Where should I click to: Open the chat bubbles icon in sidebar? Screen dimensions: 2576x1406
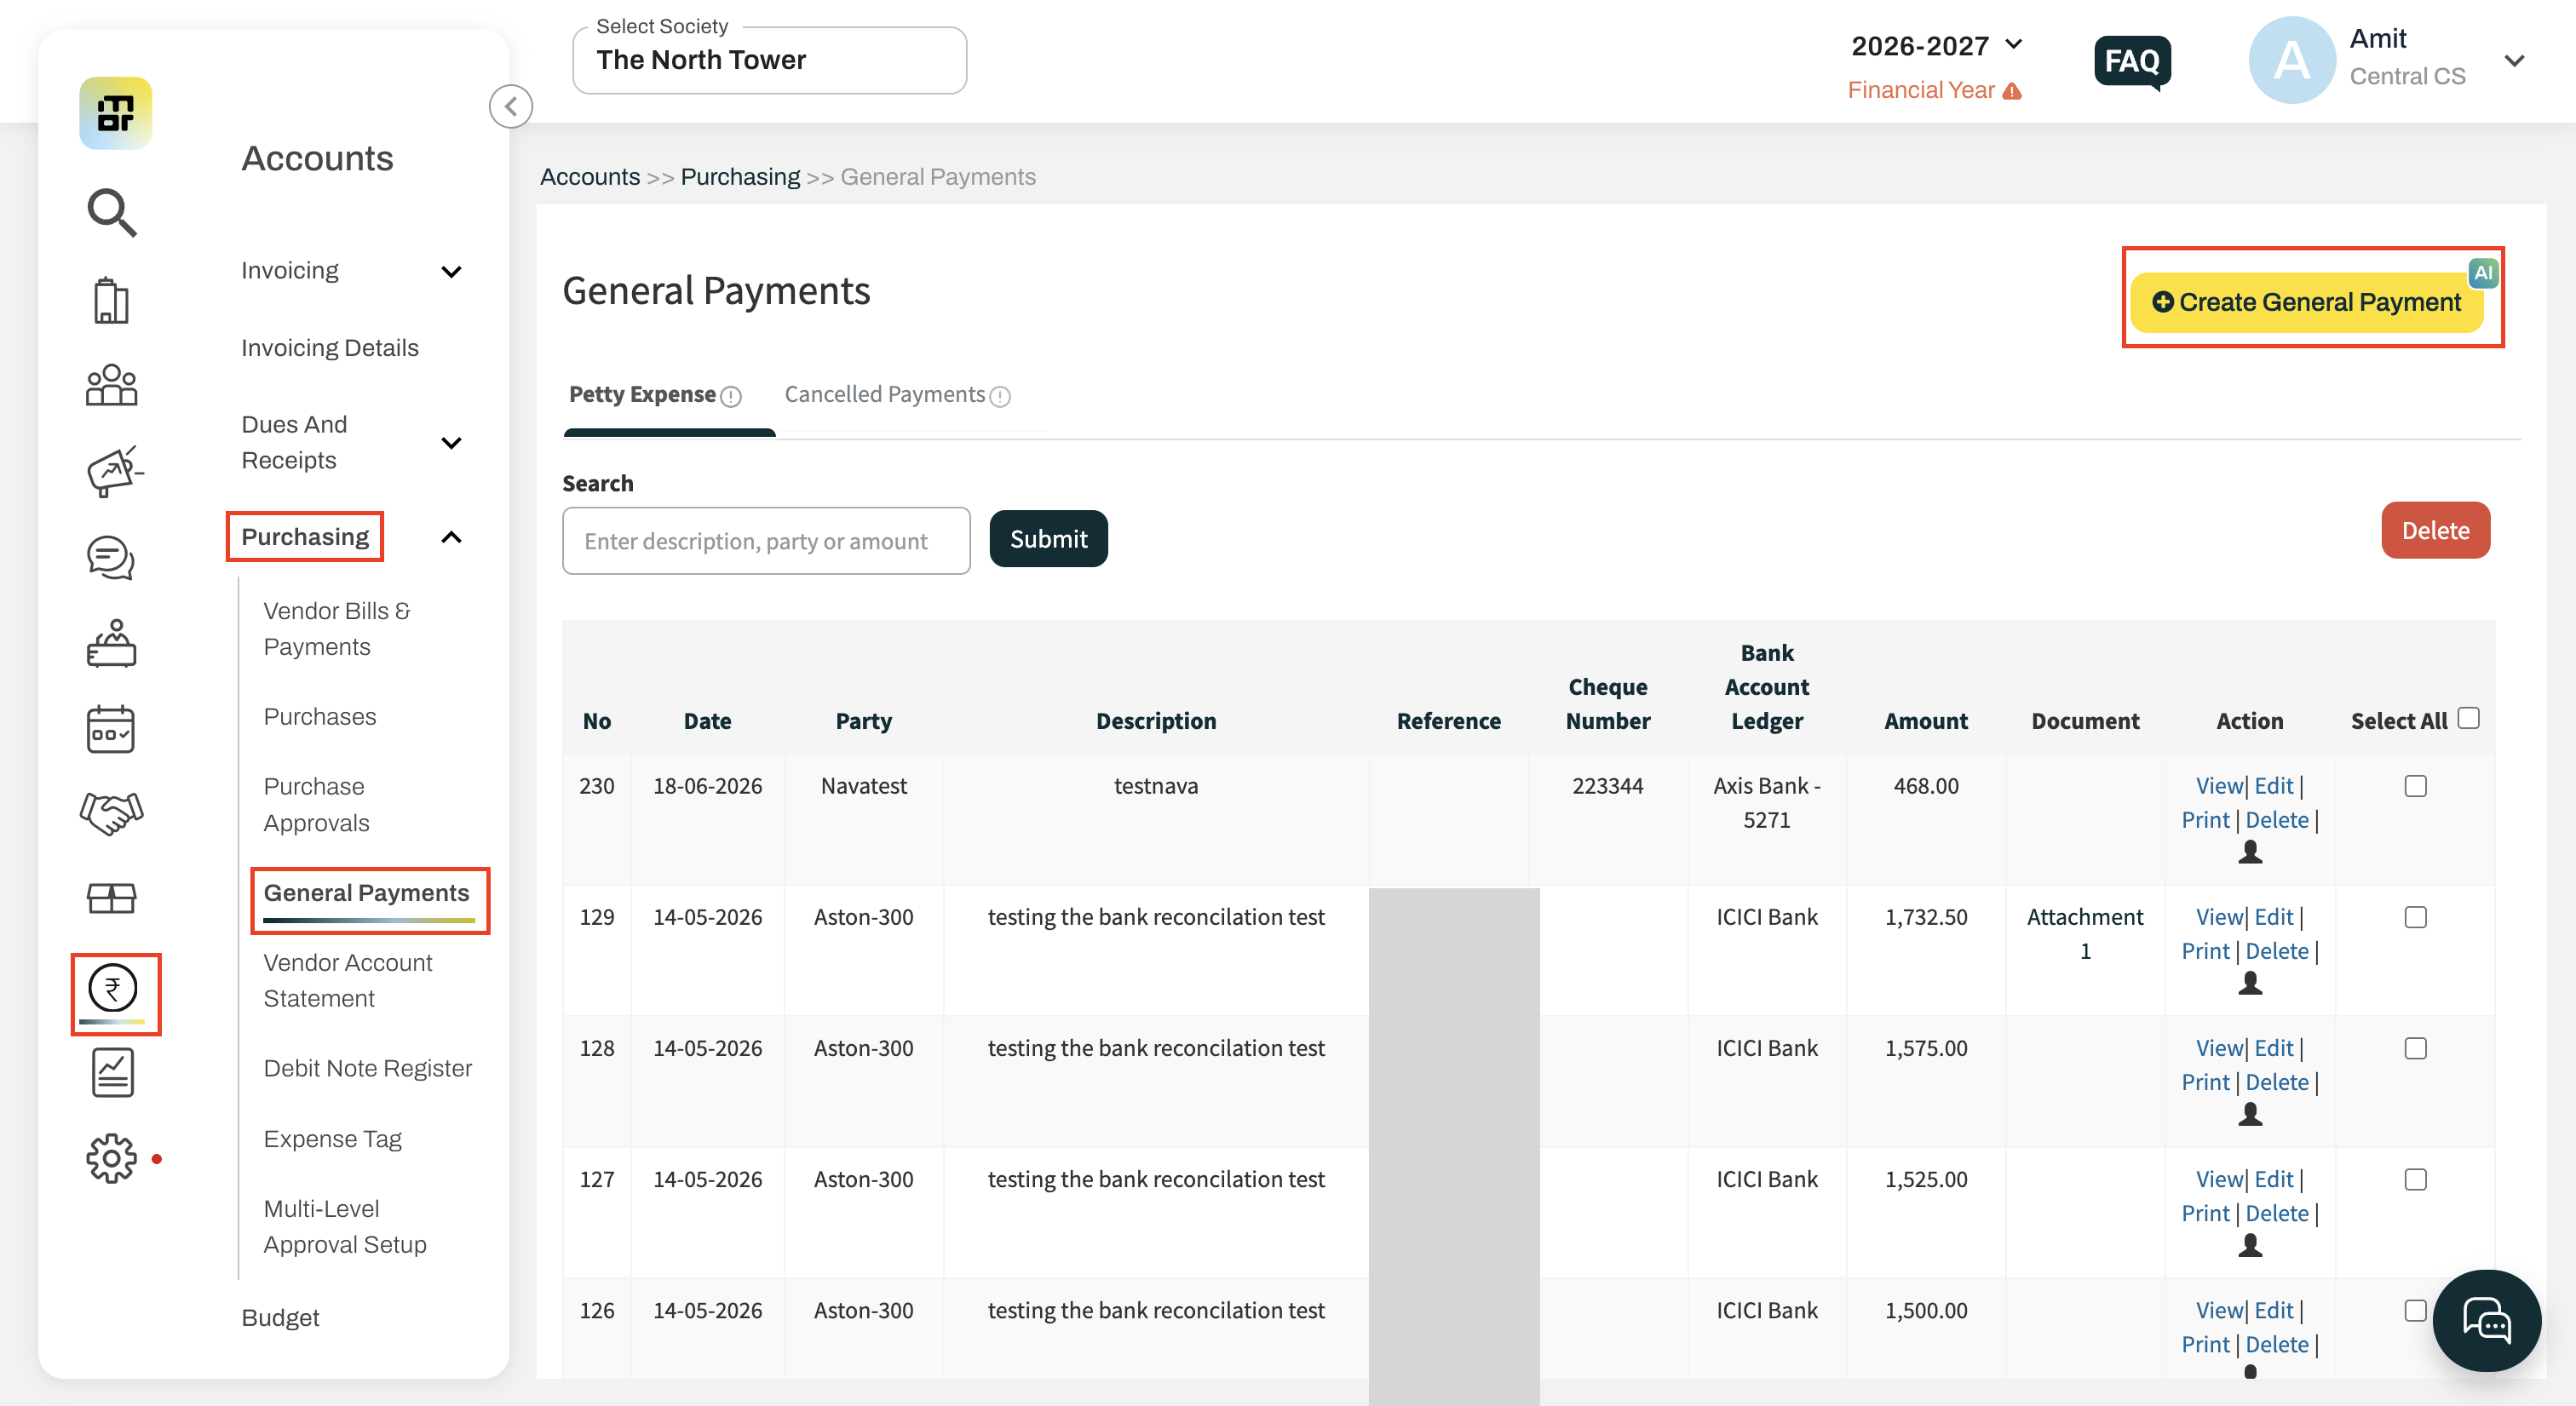tap(112, 558)
